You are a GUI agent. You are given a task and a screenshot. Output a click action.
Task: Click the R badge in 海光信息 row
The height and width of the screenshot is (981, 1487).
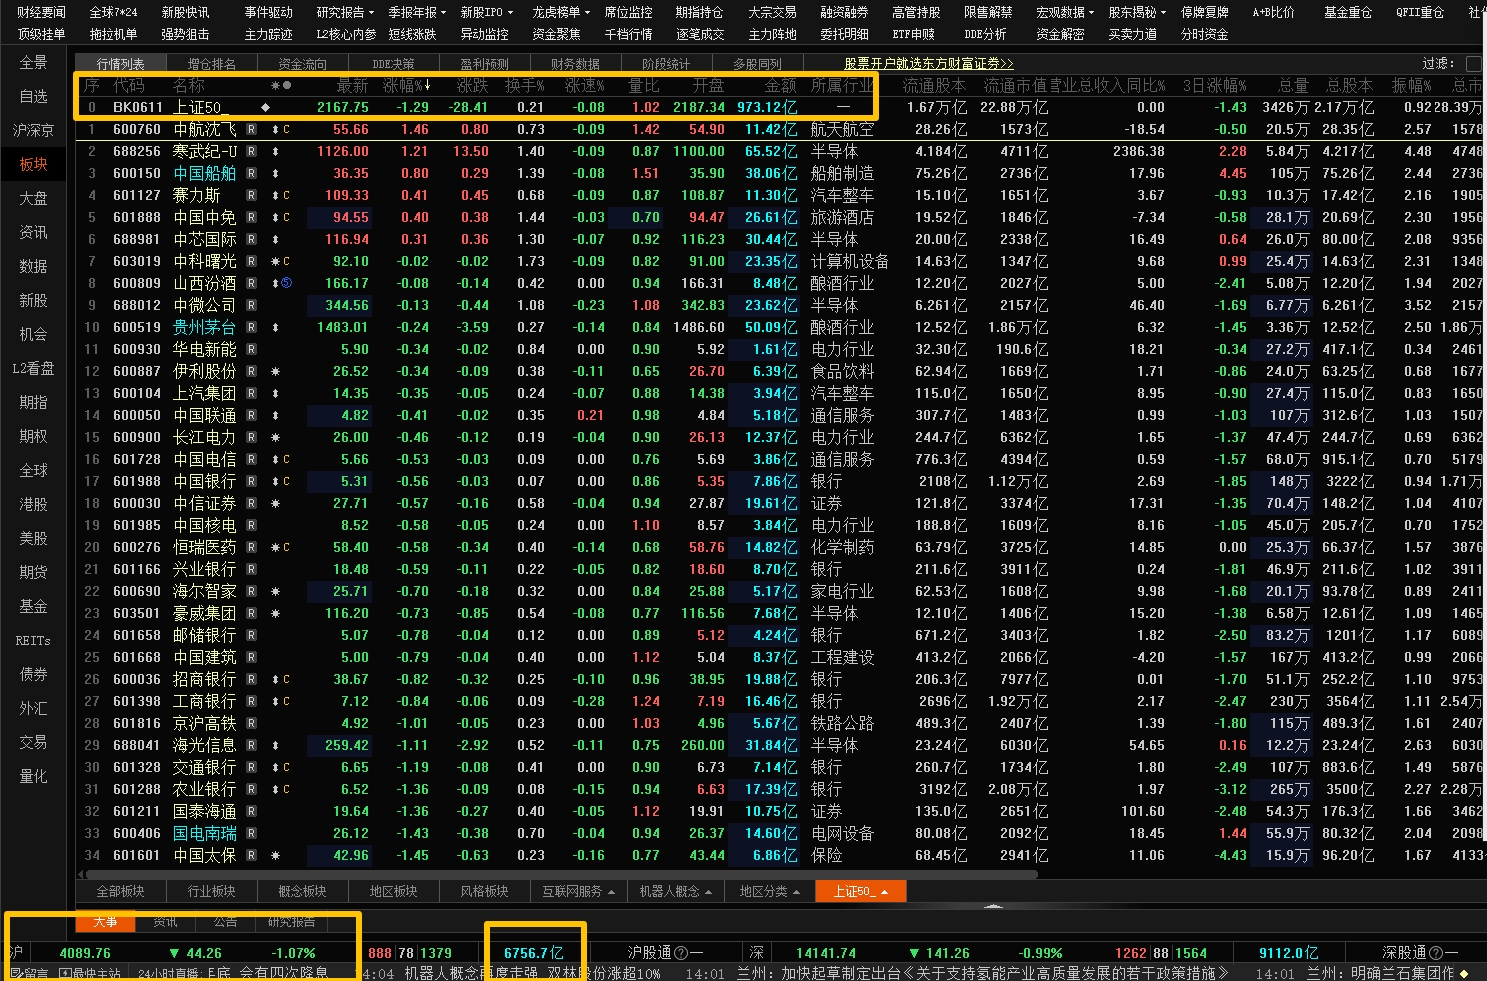pyautogui.click(x=252, y=746)
